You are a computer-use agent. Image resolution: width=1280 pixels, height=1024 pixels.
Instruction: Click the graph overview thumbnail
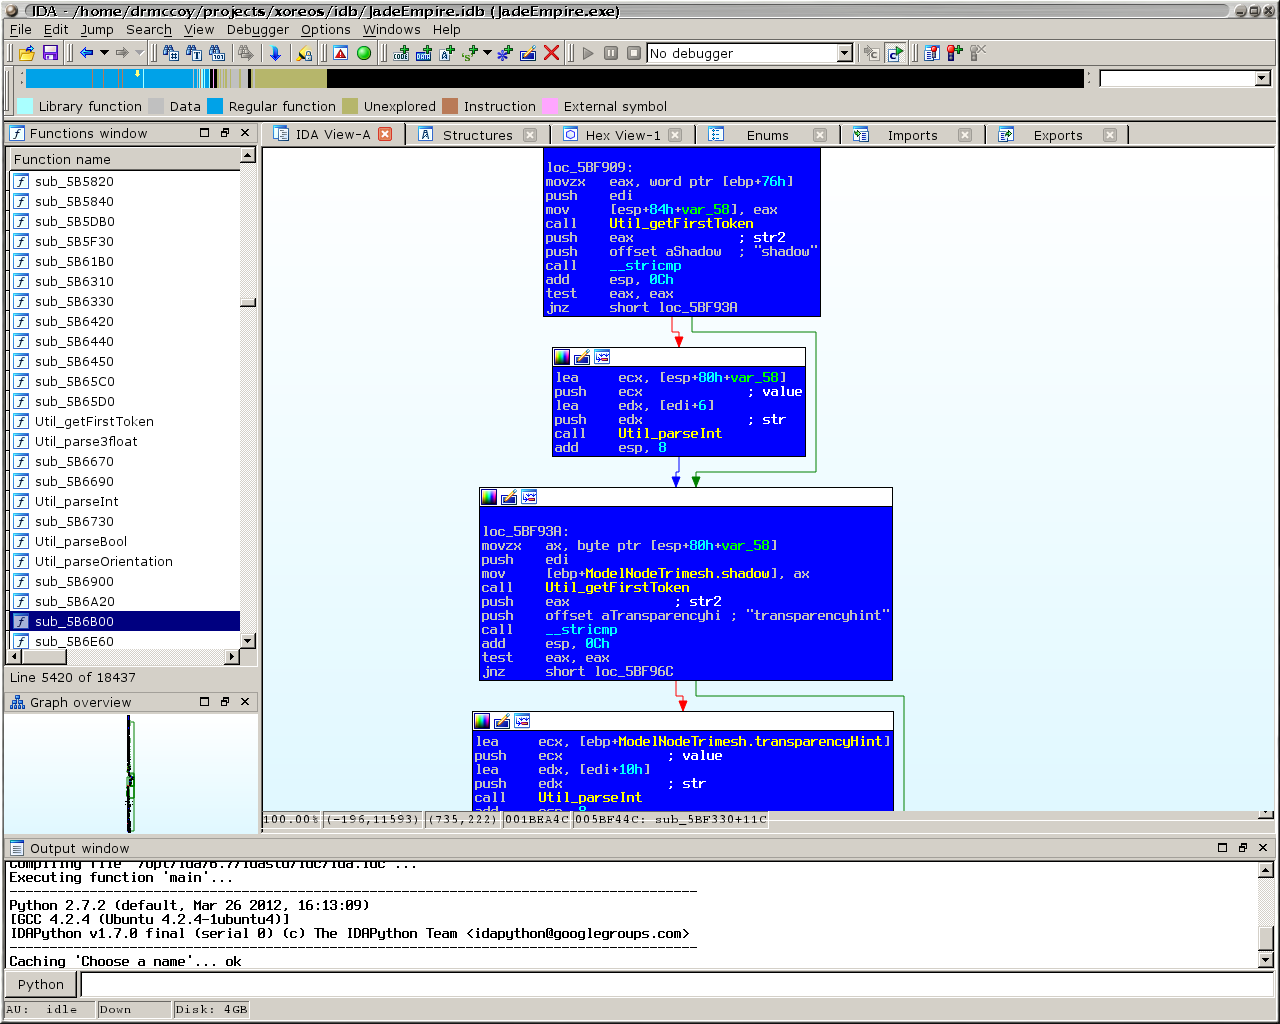coord(130,773)
